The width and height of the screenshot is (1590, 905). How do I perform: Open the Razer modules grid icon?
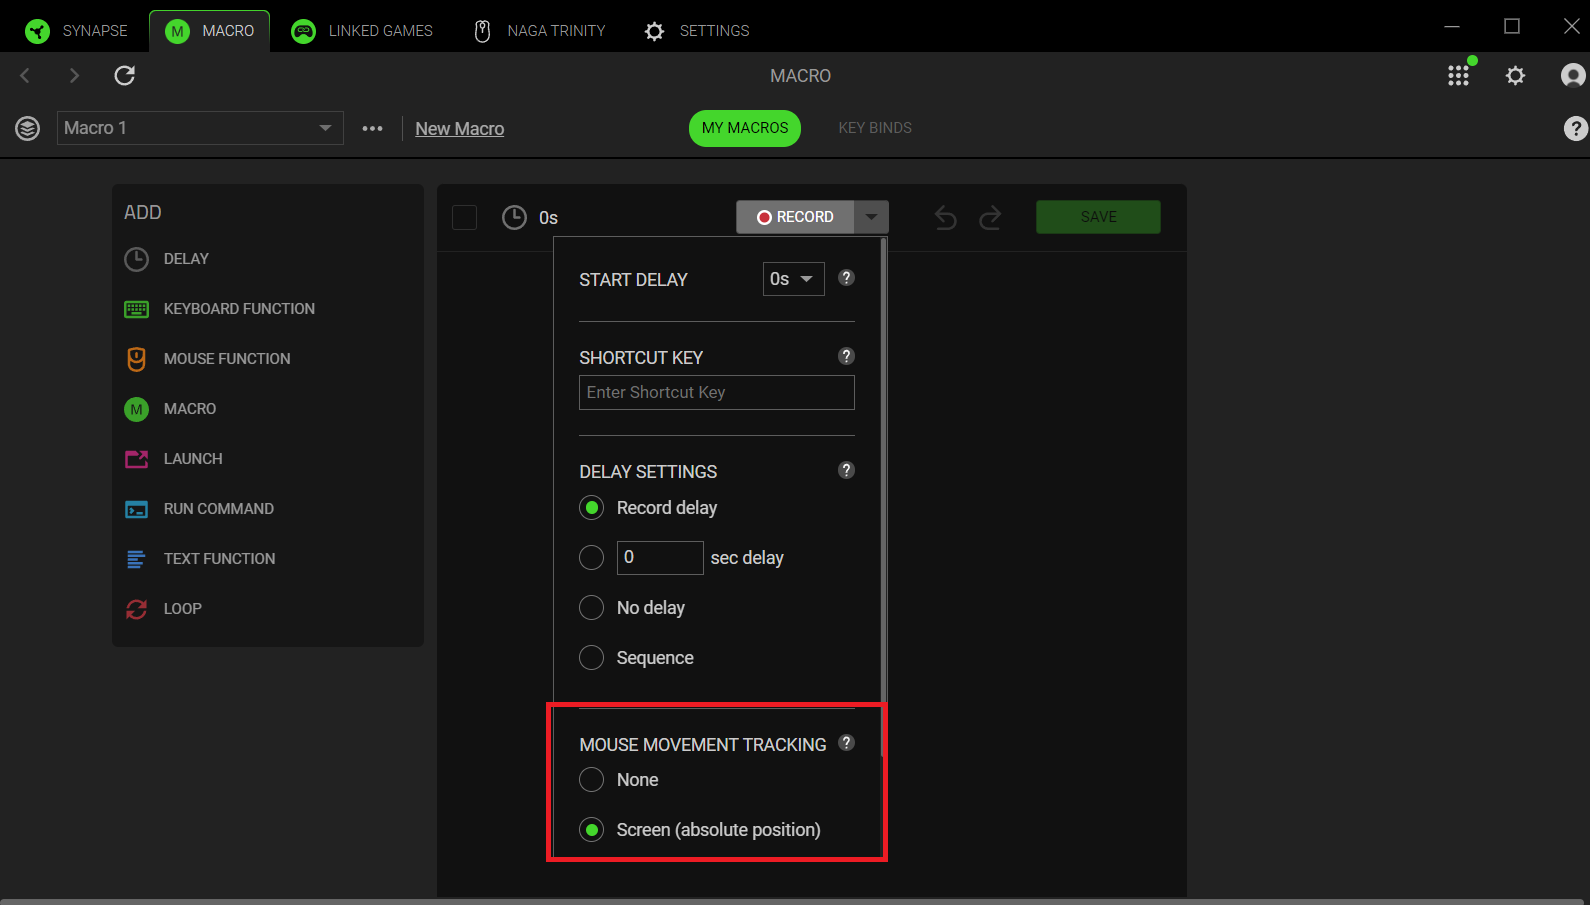click(1459, 75)
